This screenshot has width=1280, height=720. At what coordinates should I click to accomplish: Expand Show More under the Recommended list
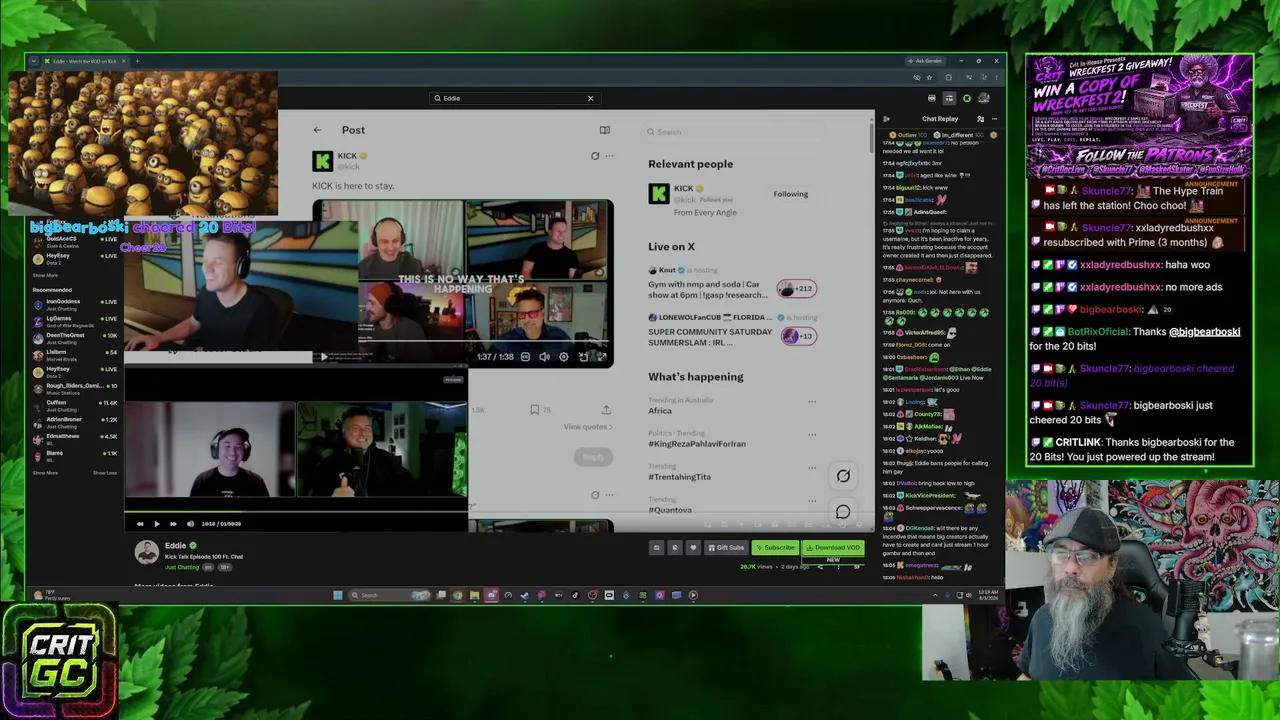coord(45,473)
